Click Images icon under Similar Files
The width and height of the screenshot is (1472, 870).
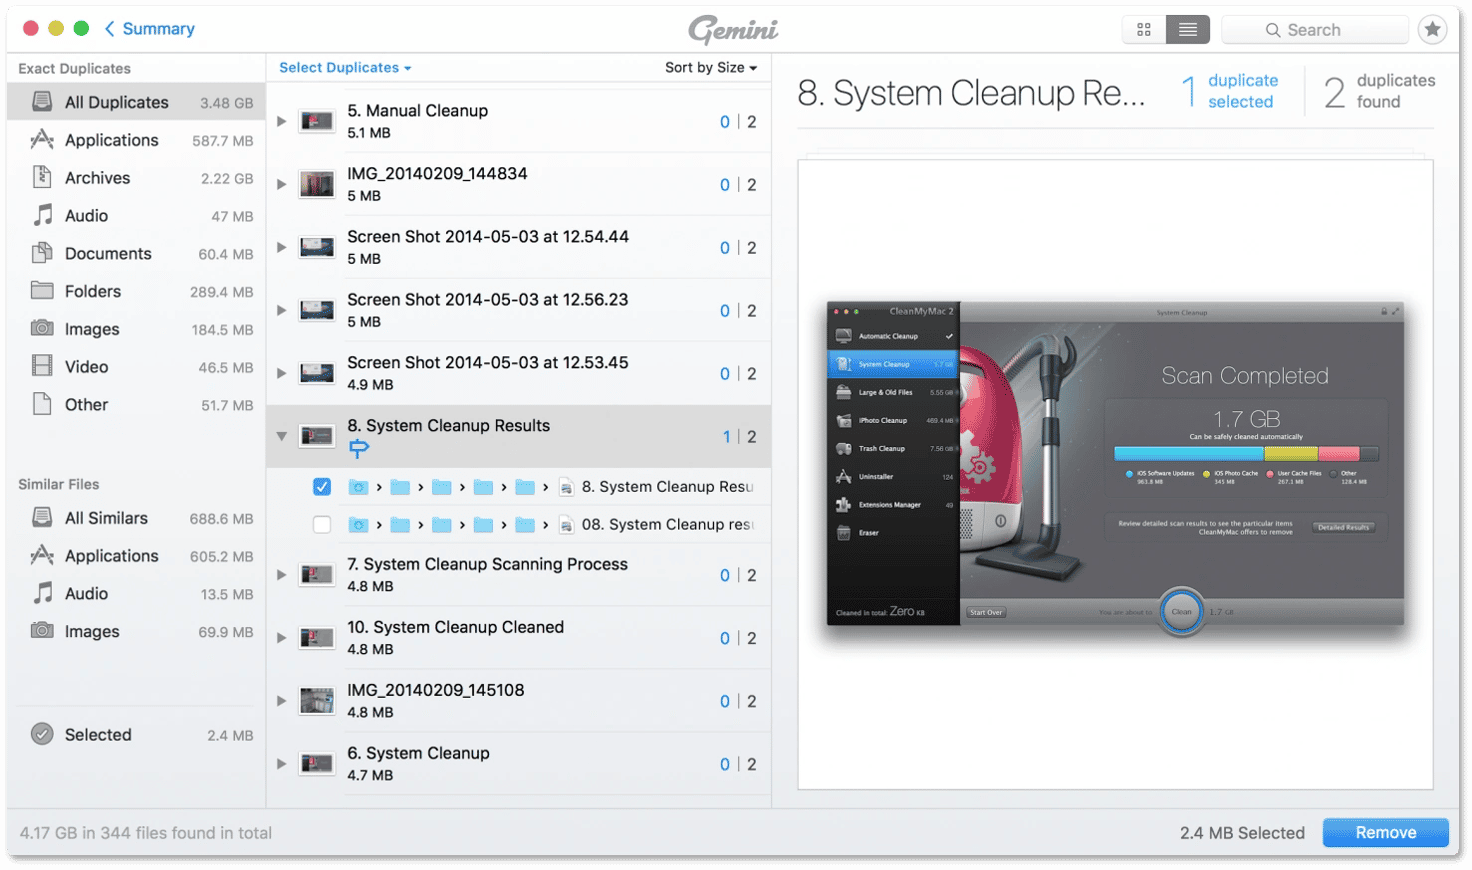(42, 631)
